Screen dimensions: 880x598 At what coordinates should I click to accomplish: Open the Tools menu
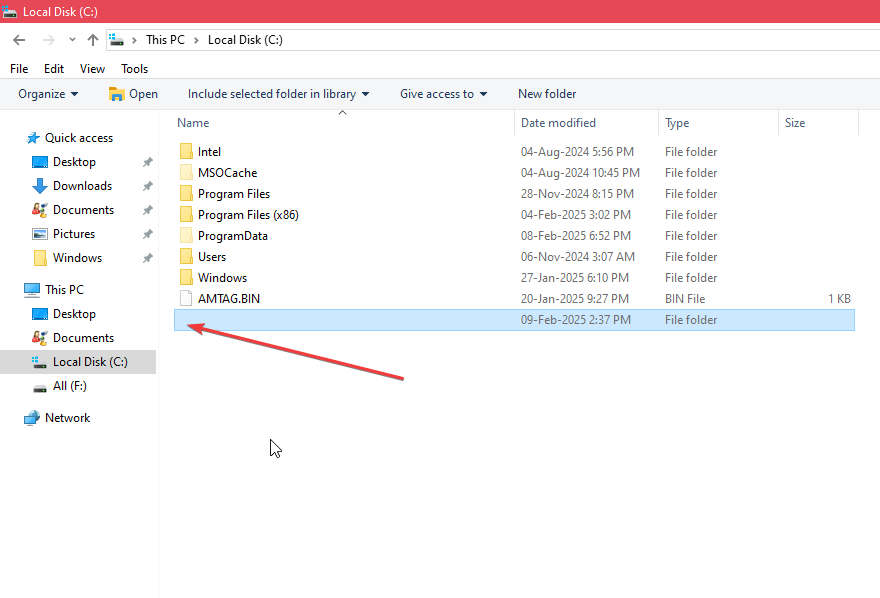[135, 69]
